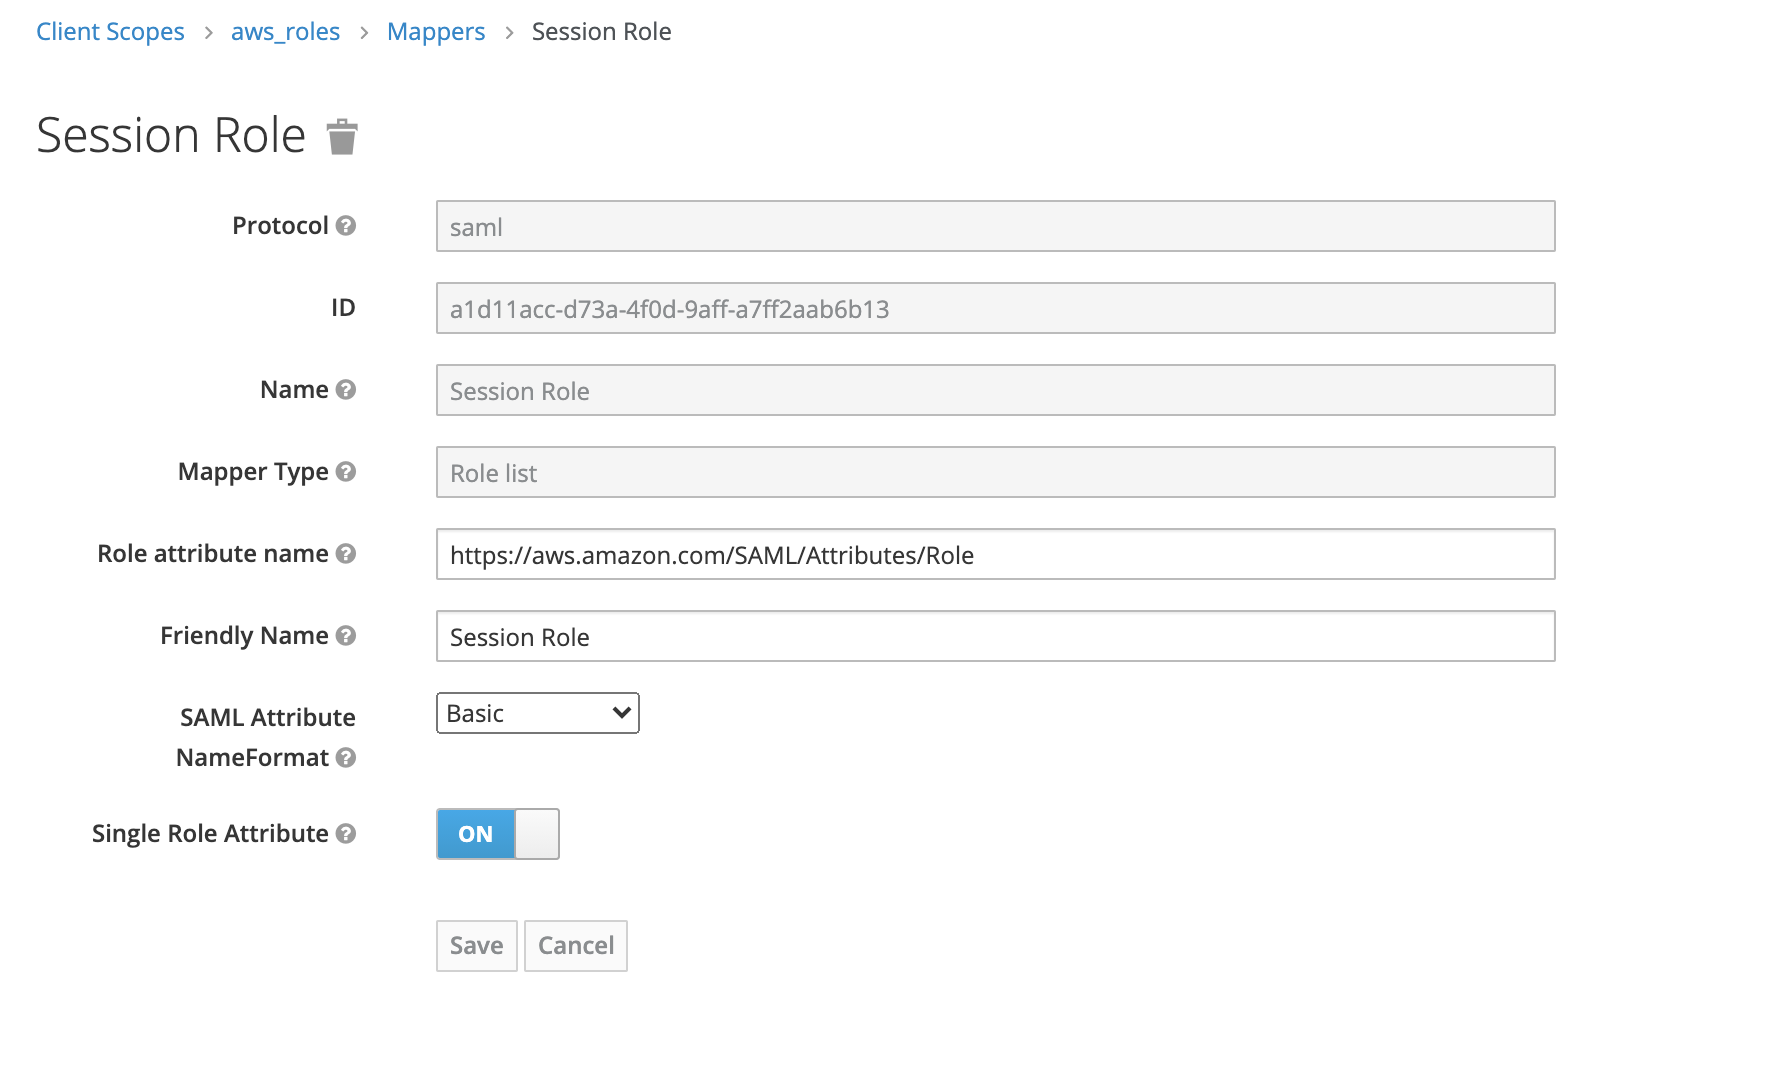Screen dimensions: 1772x1072
Task: Select the ID field label
Action: [x=343, y=308]
